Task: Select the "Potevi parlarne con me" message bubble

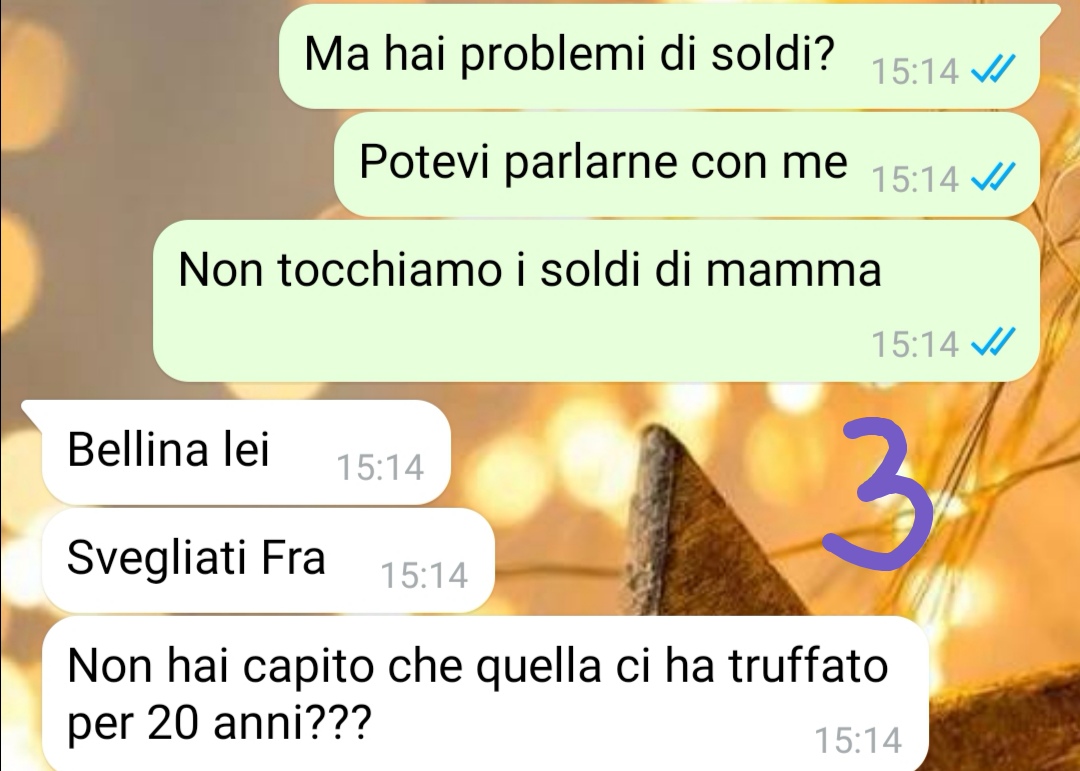Action: pyautogui.click(x=687, y=165)
